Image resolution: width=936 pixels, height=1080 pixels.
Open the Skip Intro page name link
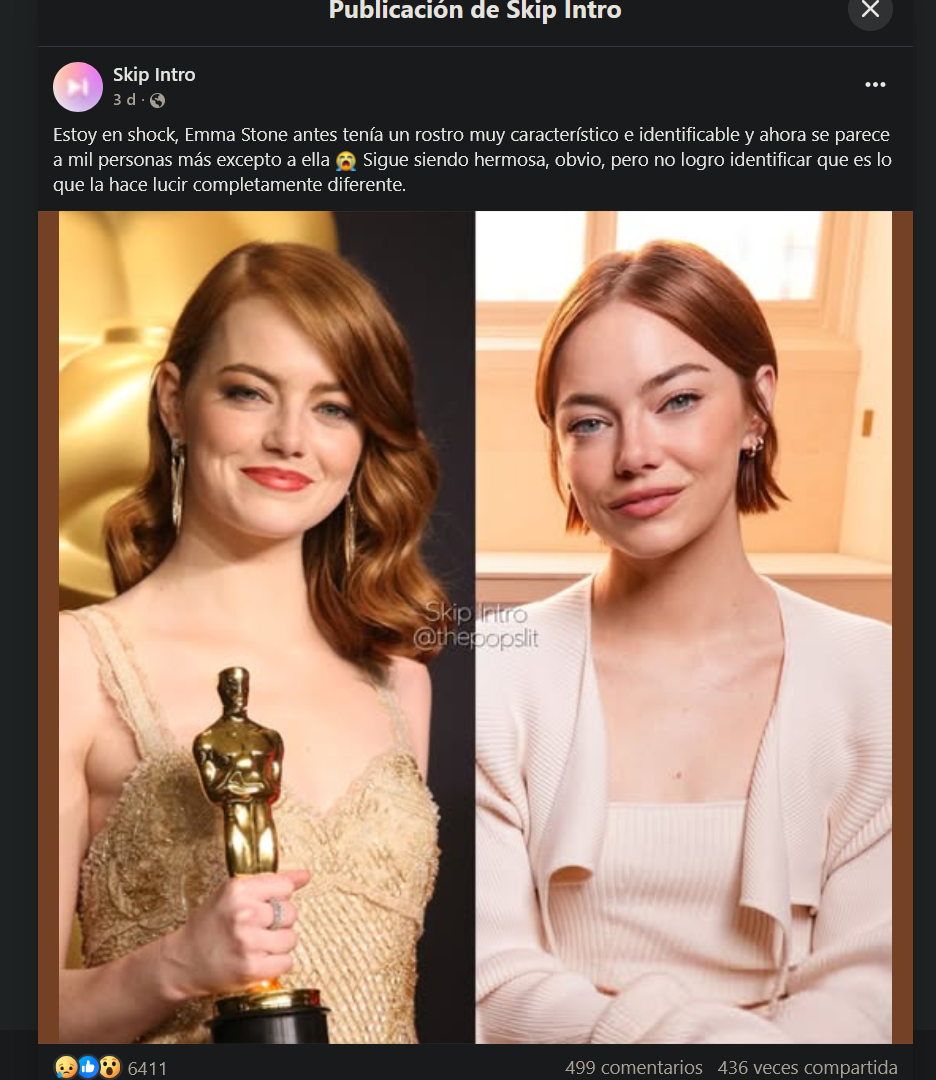(154, 75)
